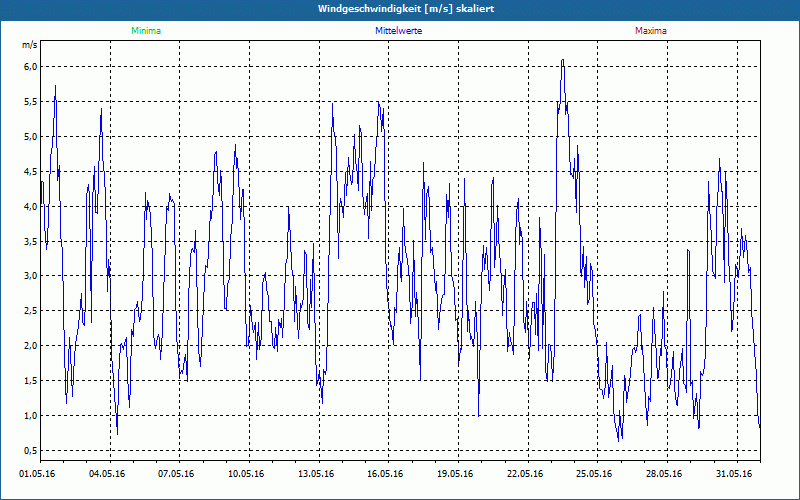This screenshot has width=800, height=500.
Task: Click the 16.05.16 date label
Action: tap(385, 474)
